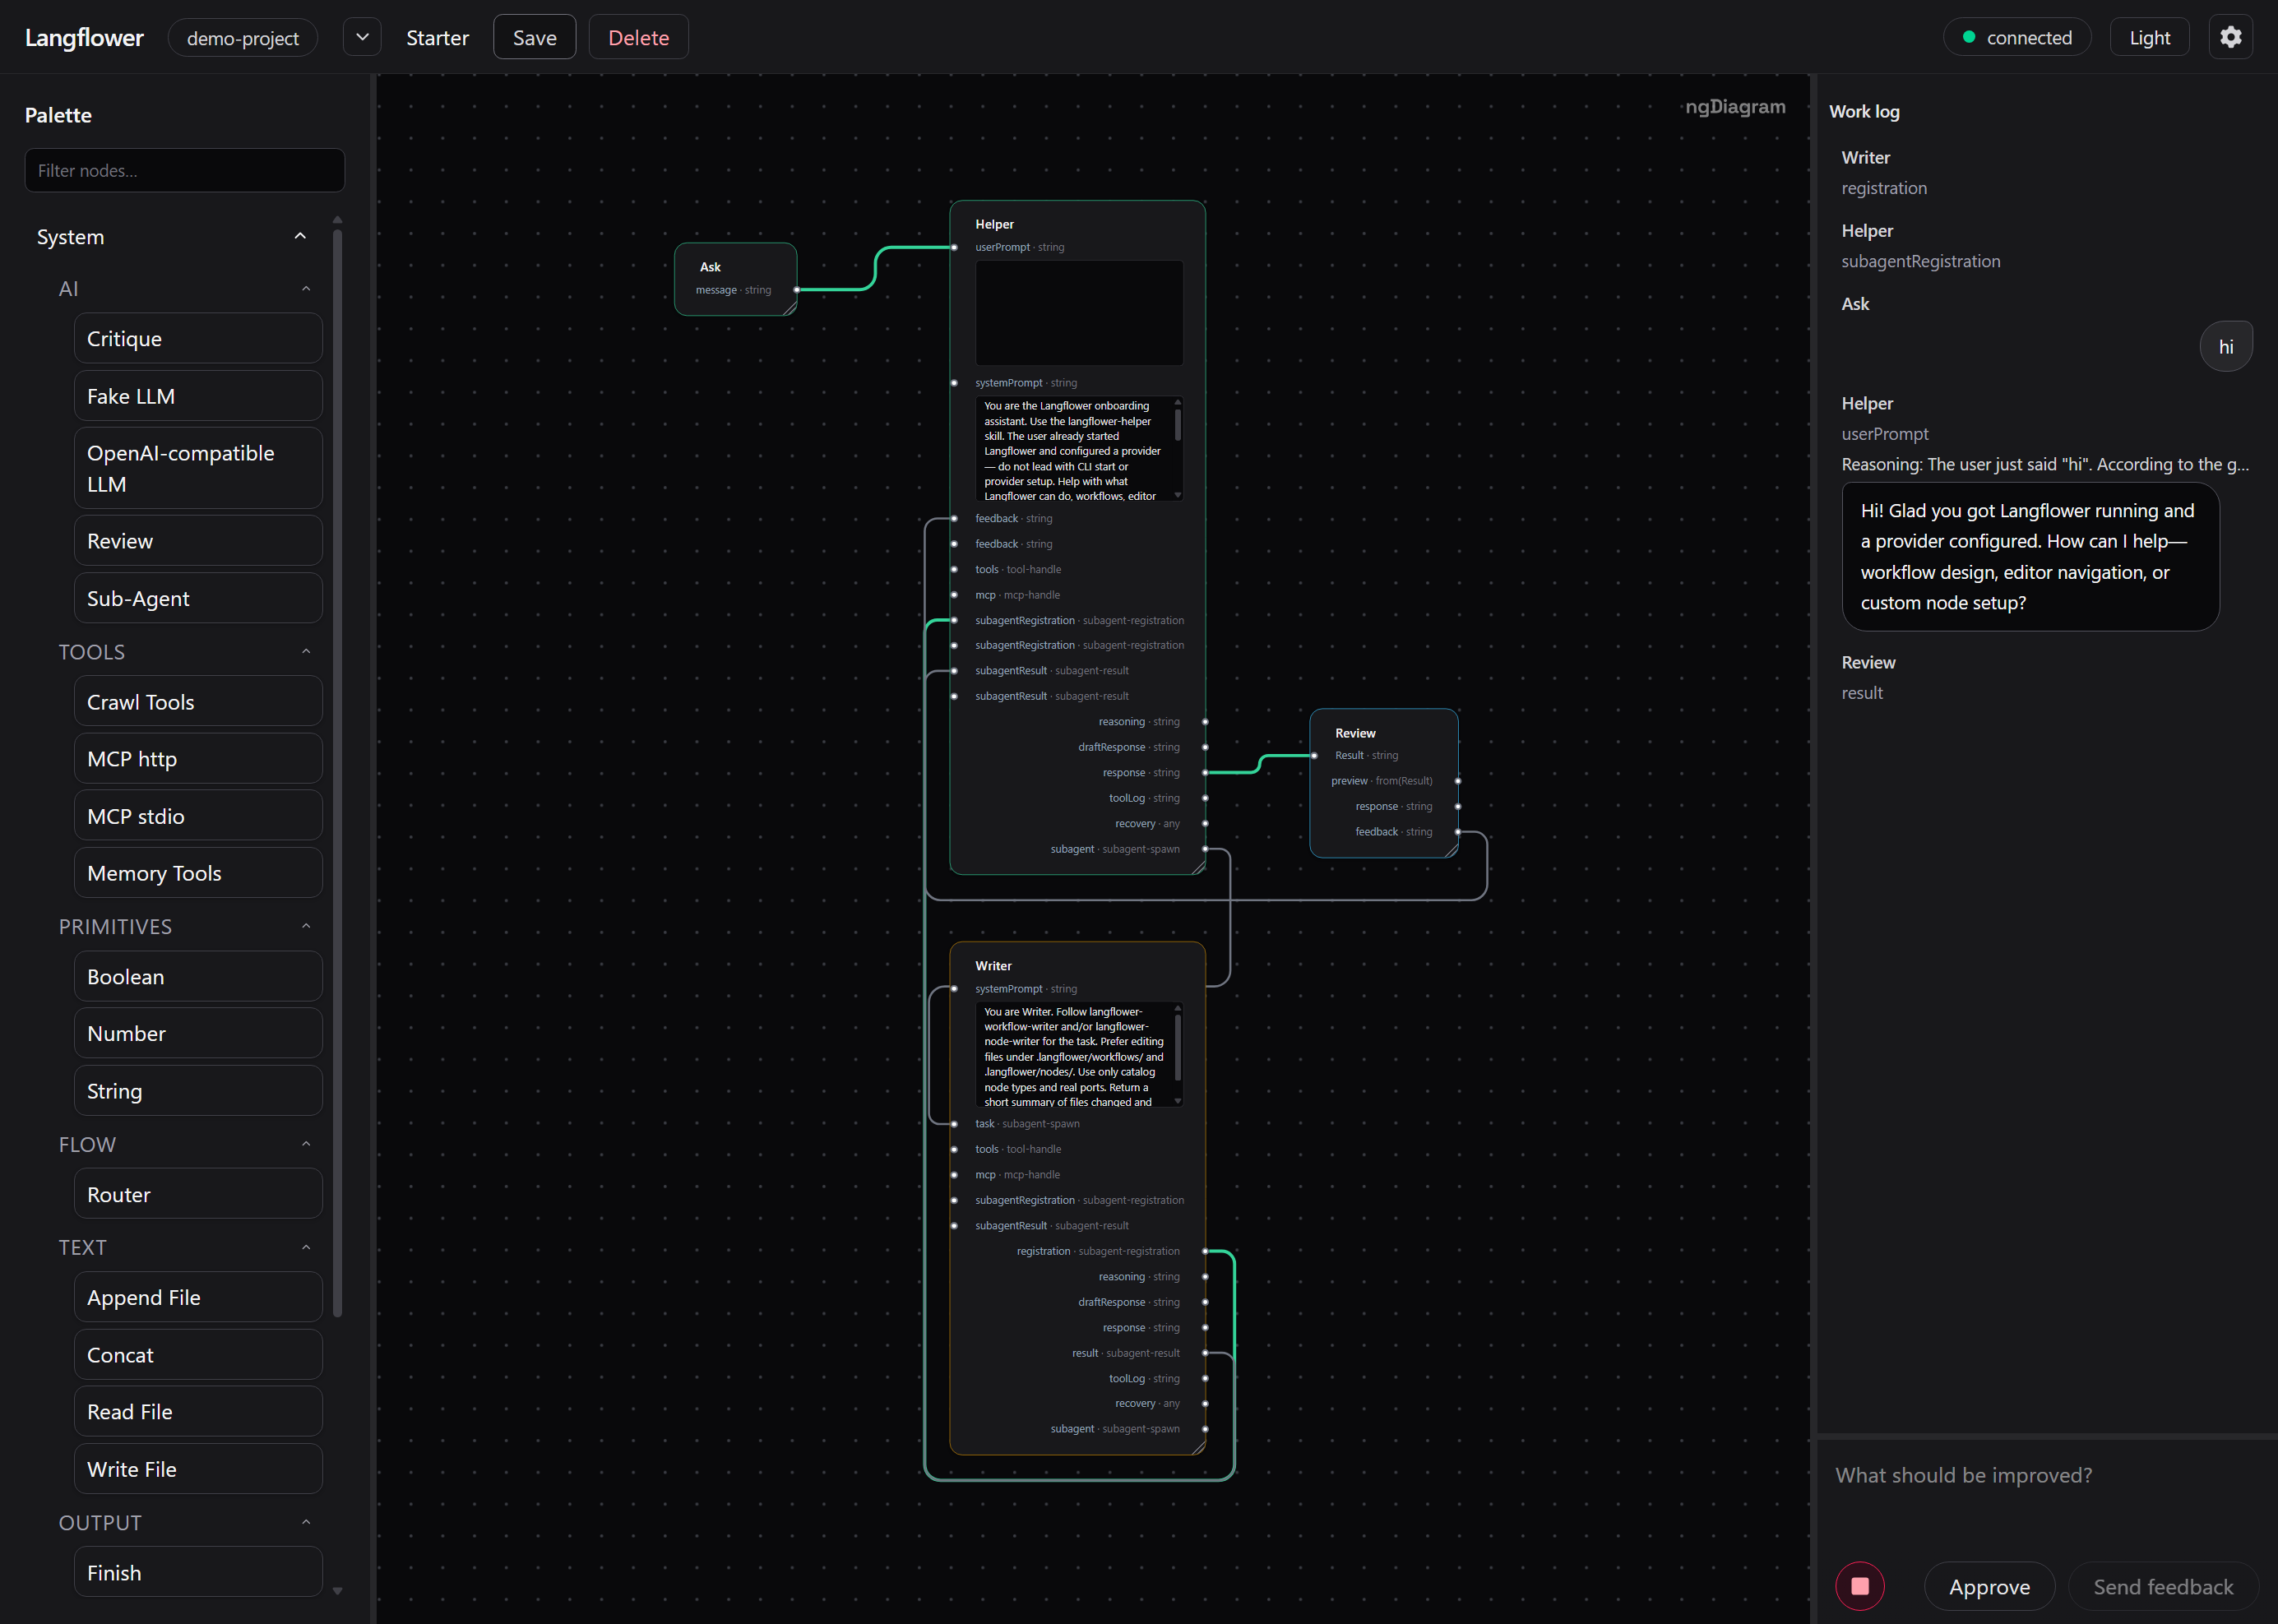Approve the Review result
Screen dimensions: 2278x1624
pyautogui.click(x=1989, y=1586)
